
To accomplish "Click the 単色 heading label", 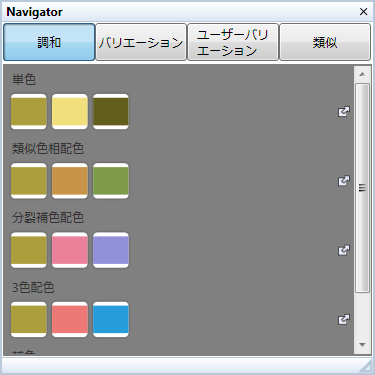I will [24, 79].
